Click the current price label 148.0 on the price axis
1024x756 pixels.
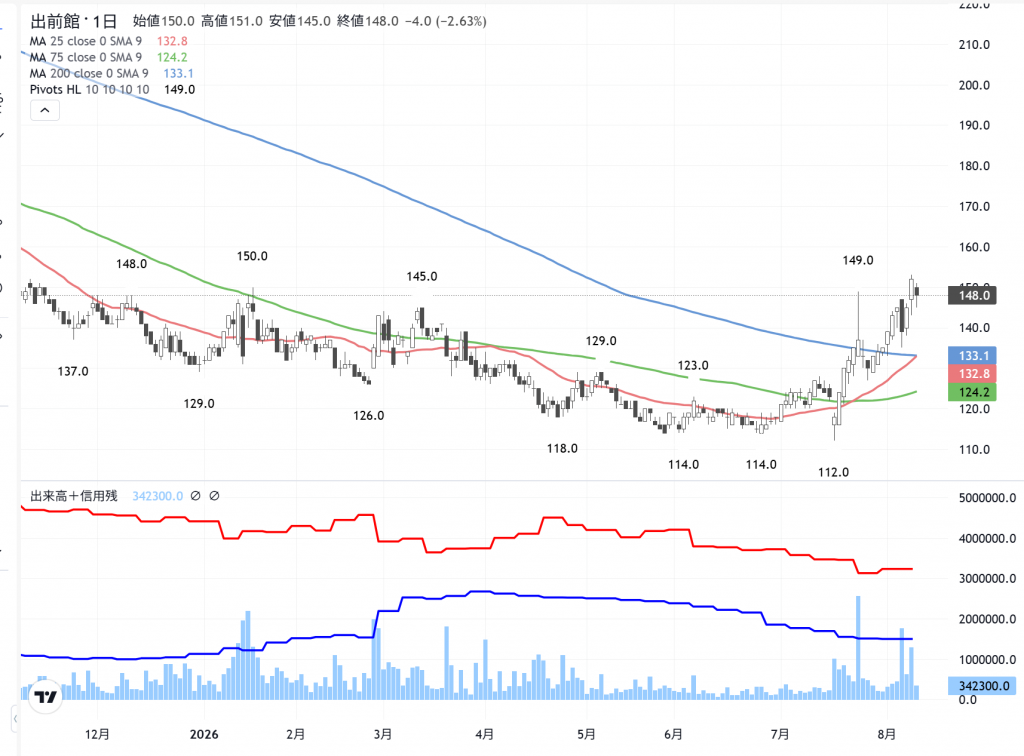[x=972, y=296]
